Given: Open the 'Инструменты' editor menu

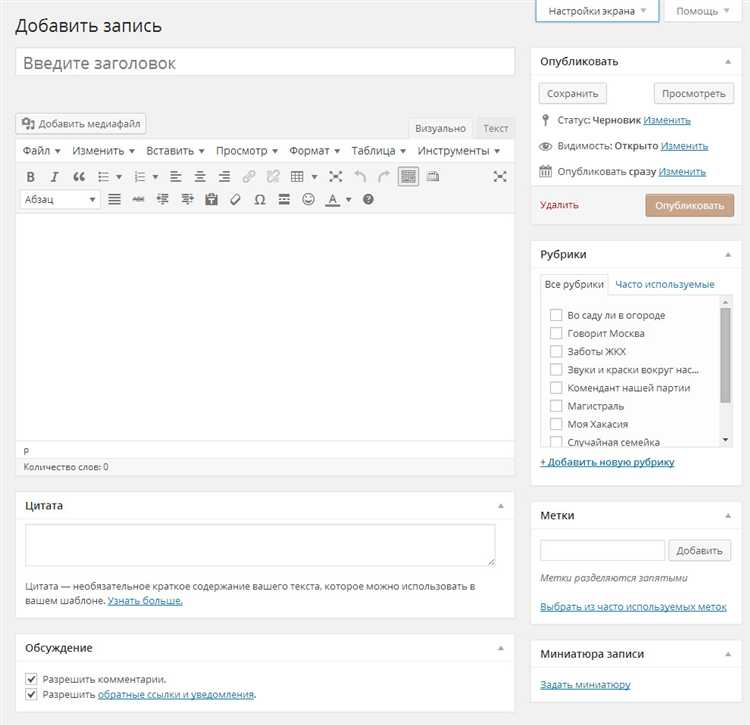Looking at the screenshot, I should (x=458, y=151).
